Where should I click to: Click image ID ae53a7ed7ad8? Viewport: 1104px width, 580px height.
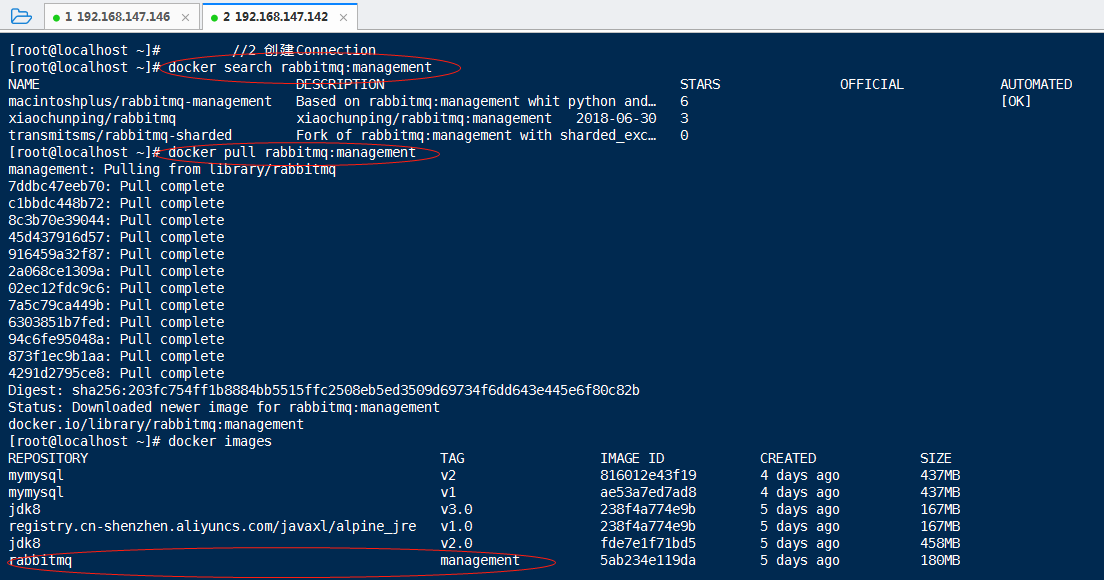(648, 492)
